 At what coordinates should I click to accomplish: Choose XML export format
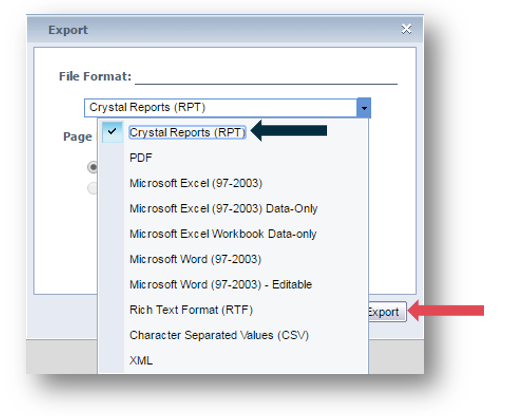click(x=141, y=360)
